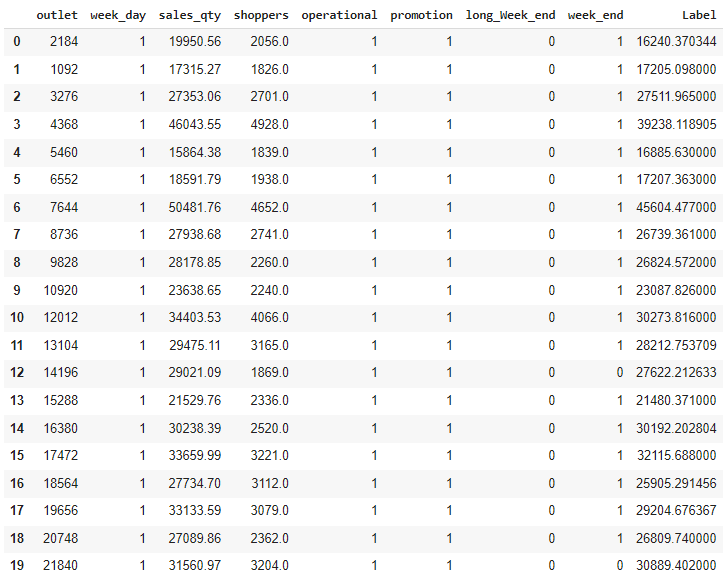Click shoppers cell 3079.0
Viewport: 728px width, 582px height.
[270, 511]
